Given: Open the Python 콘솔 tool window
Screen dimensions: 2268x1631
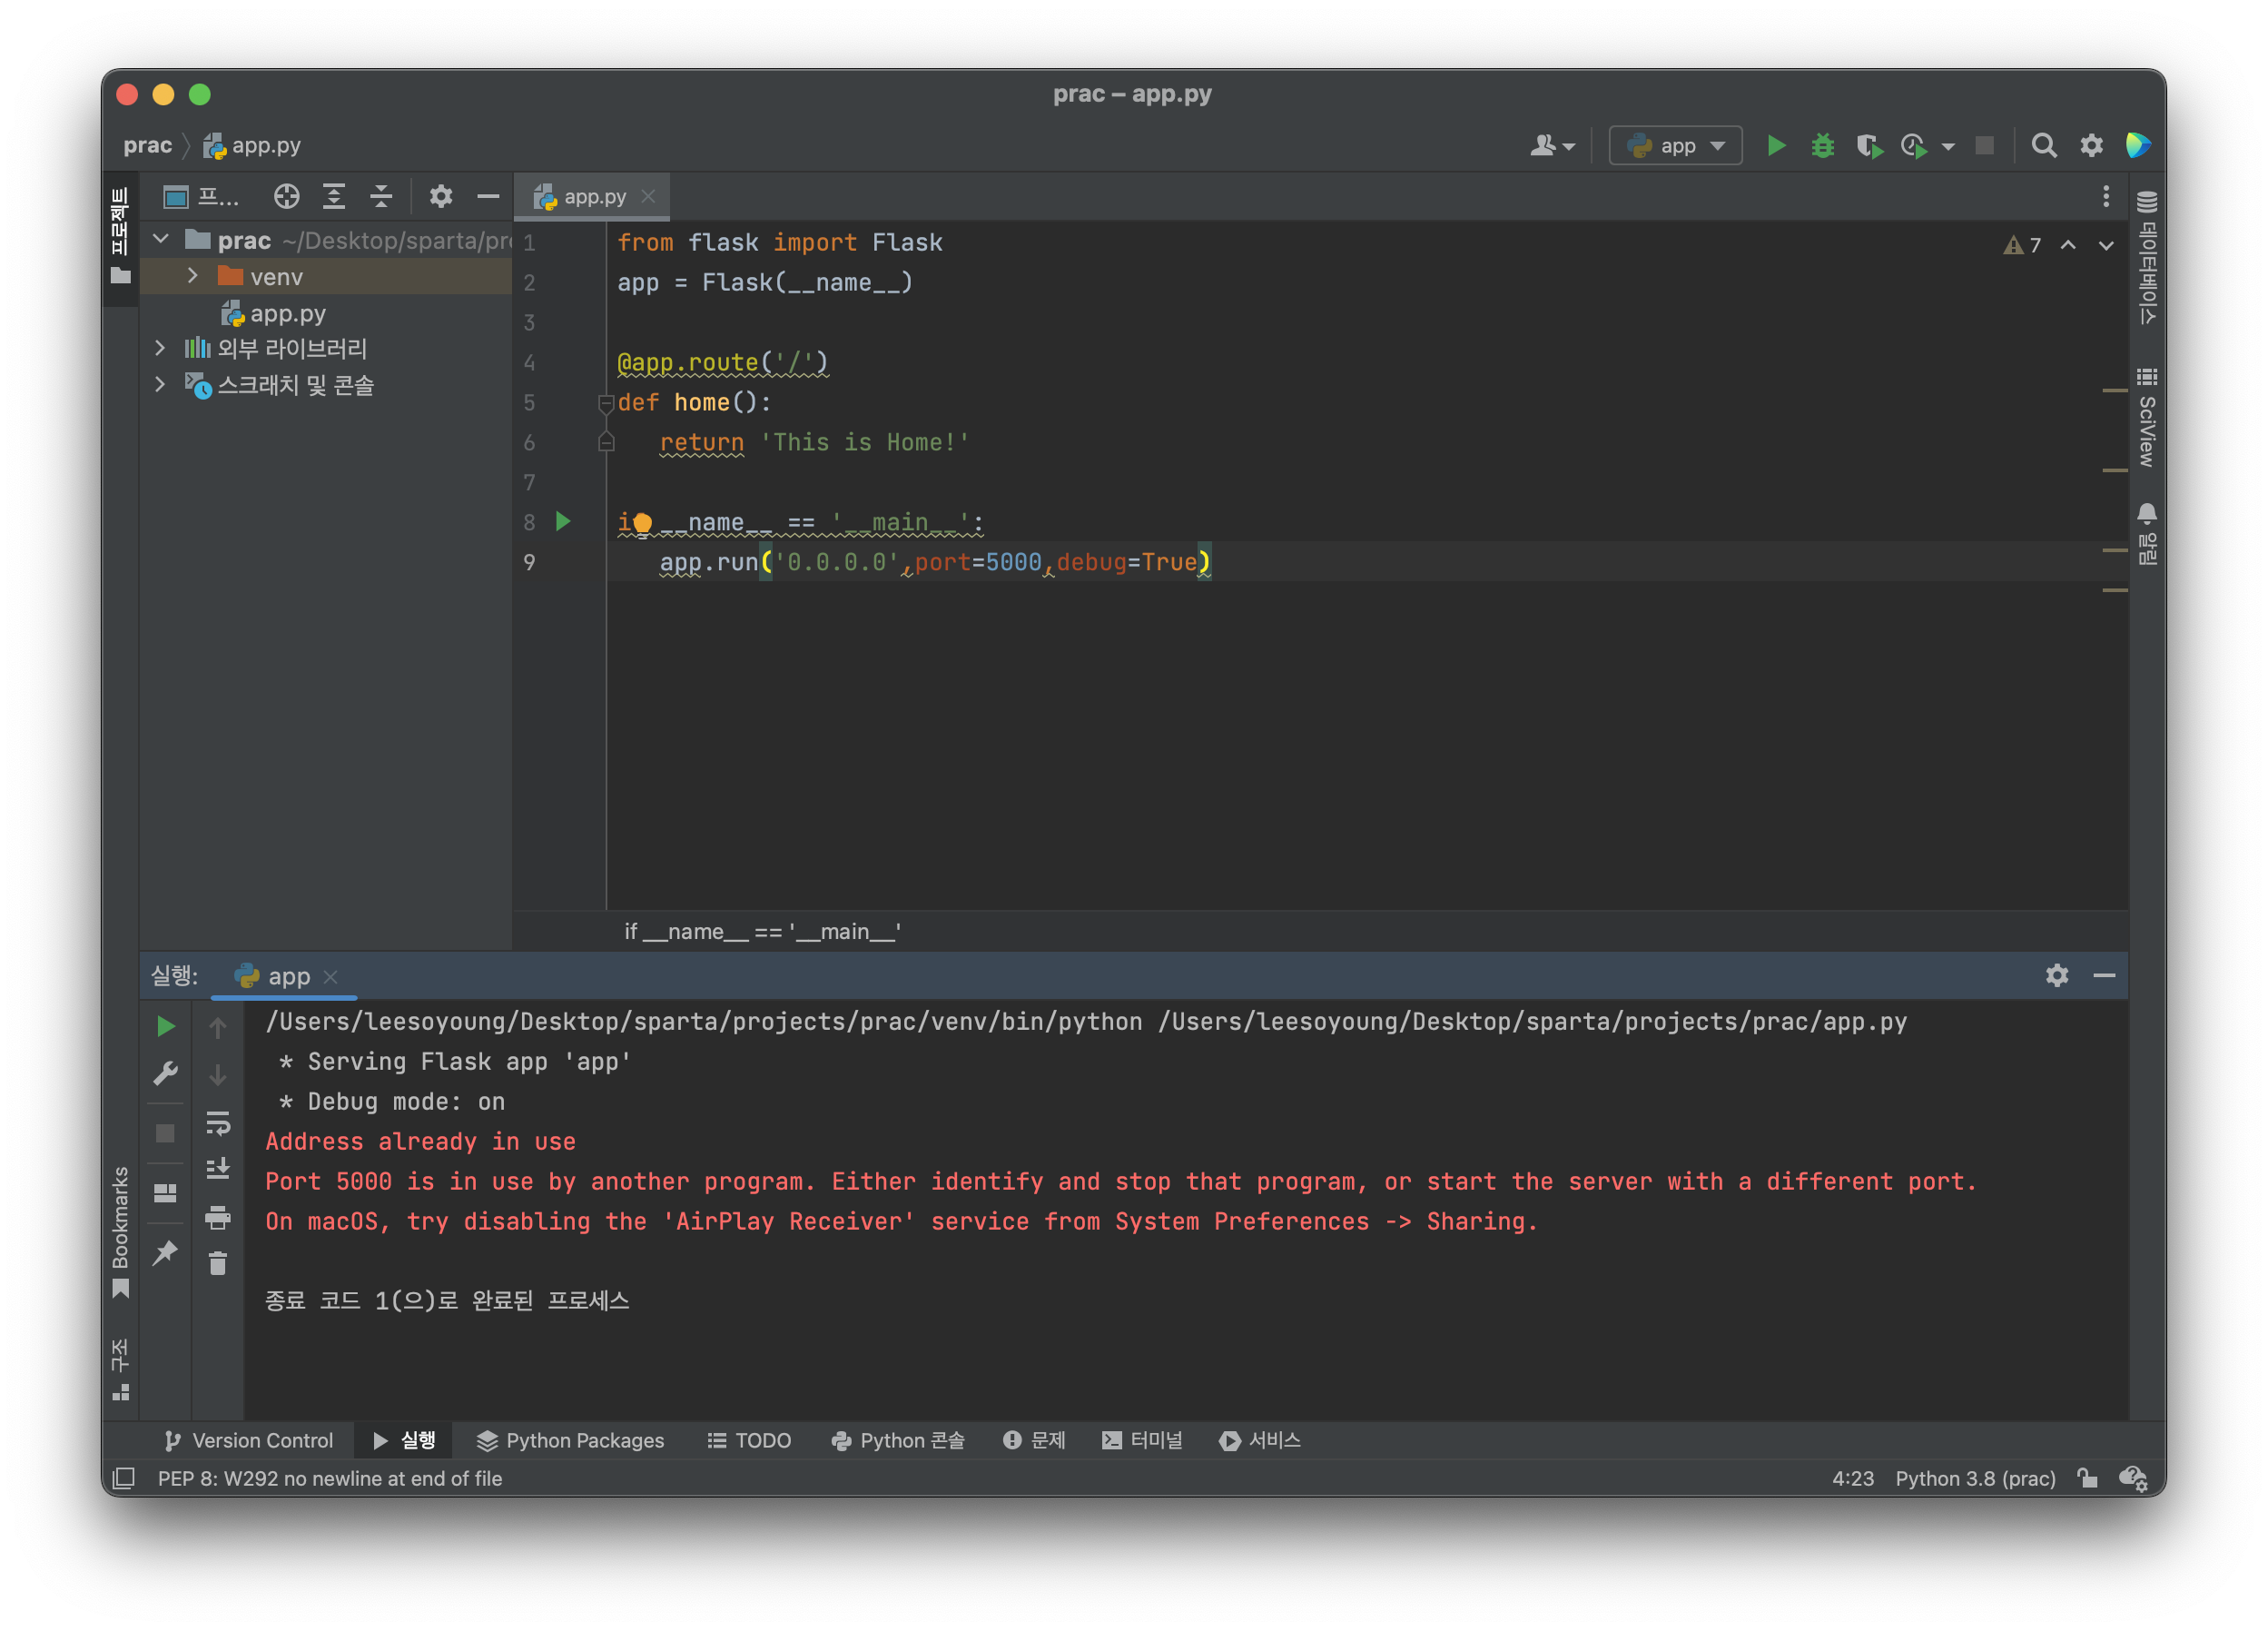Looking at the screenshot, I should [x=898, y=1440].
